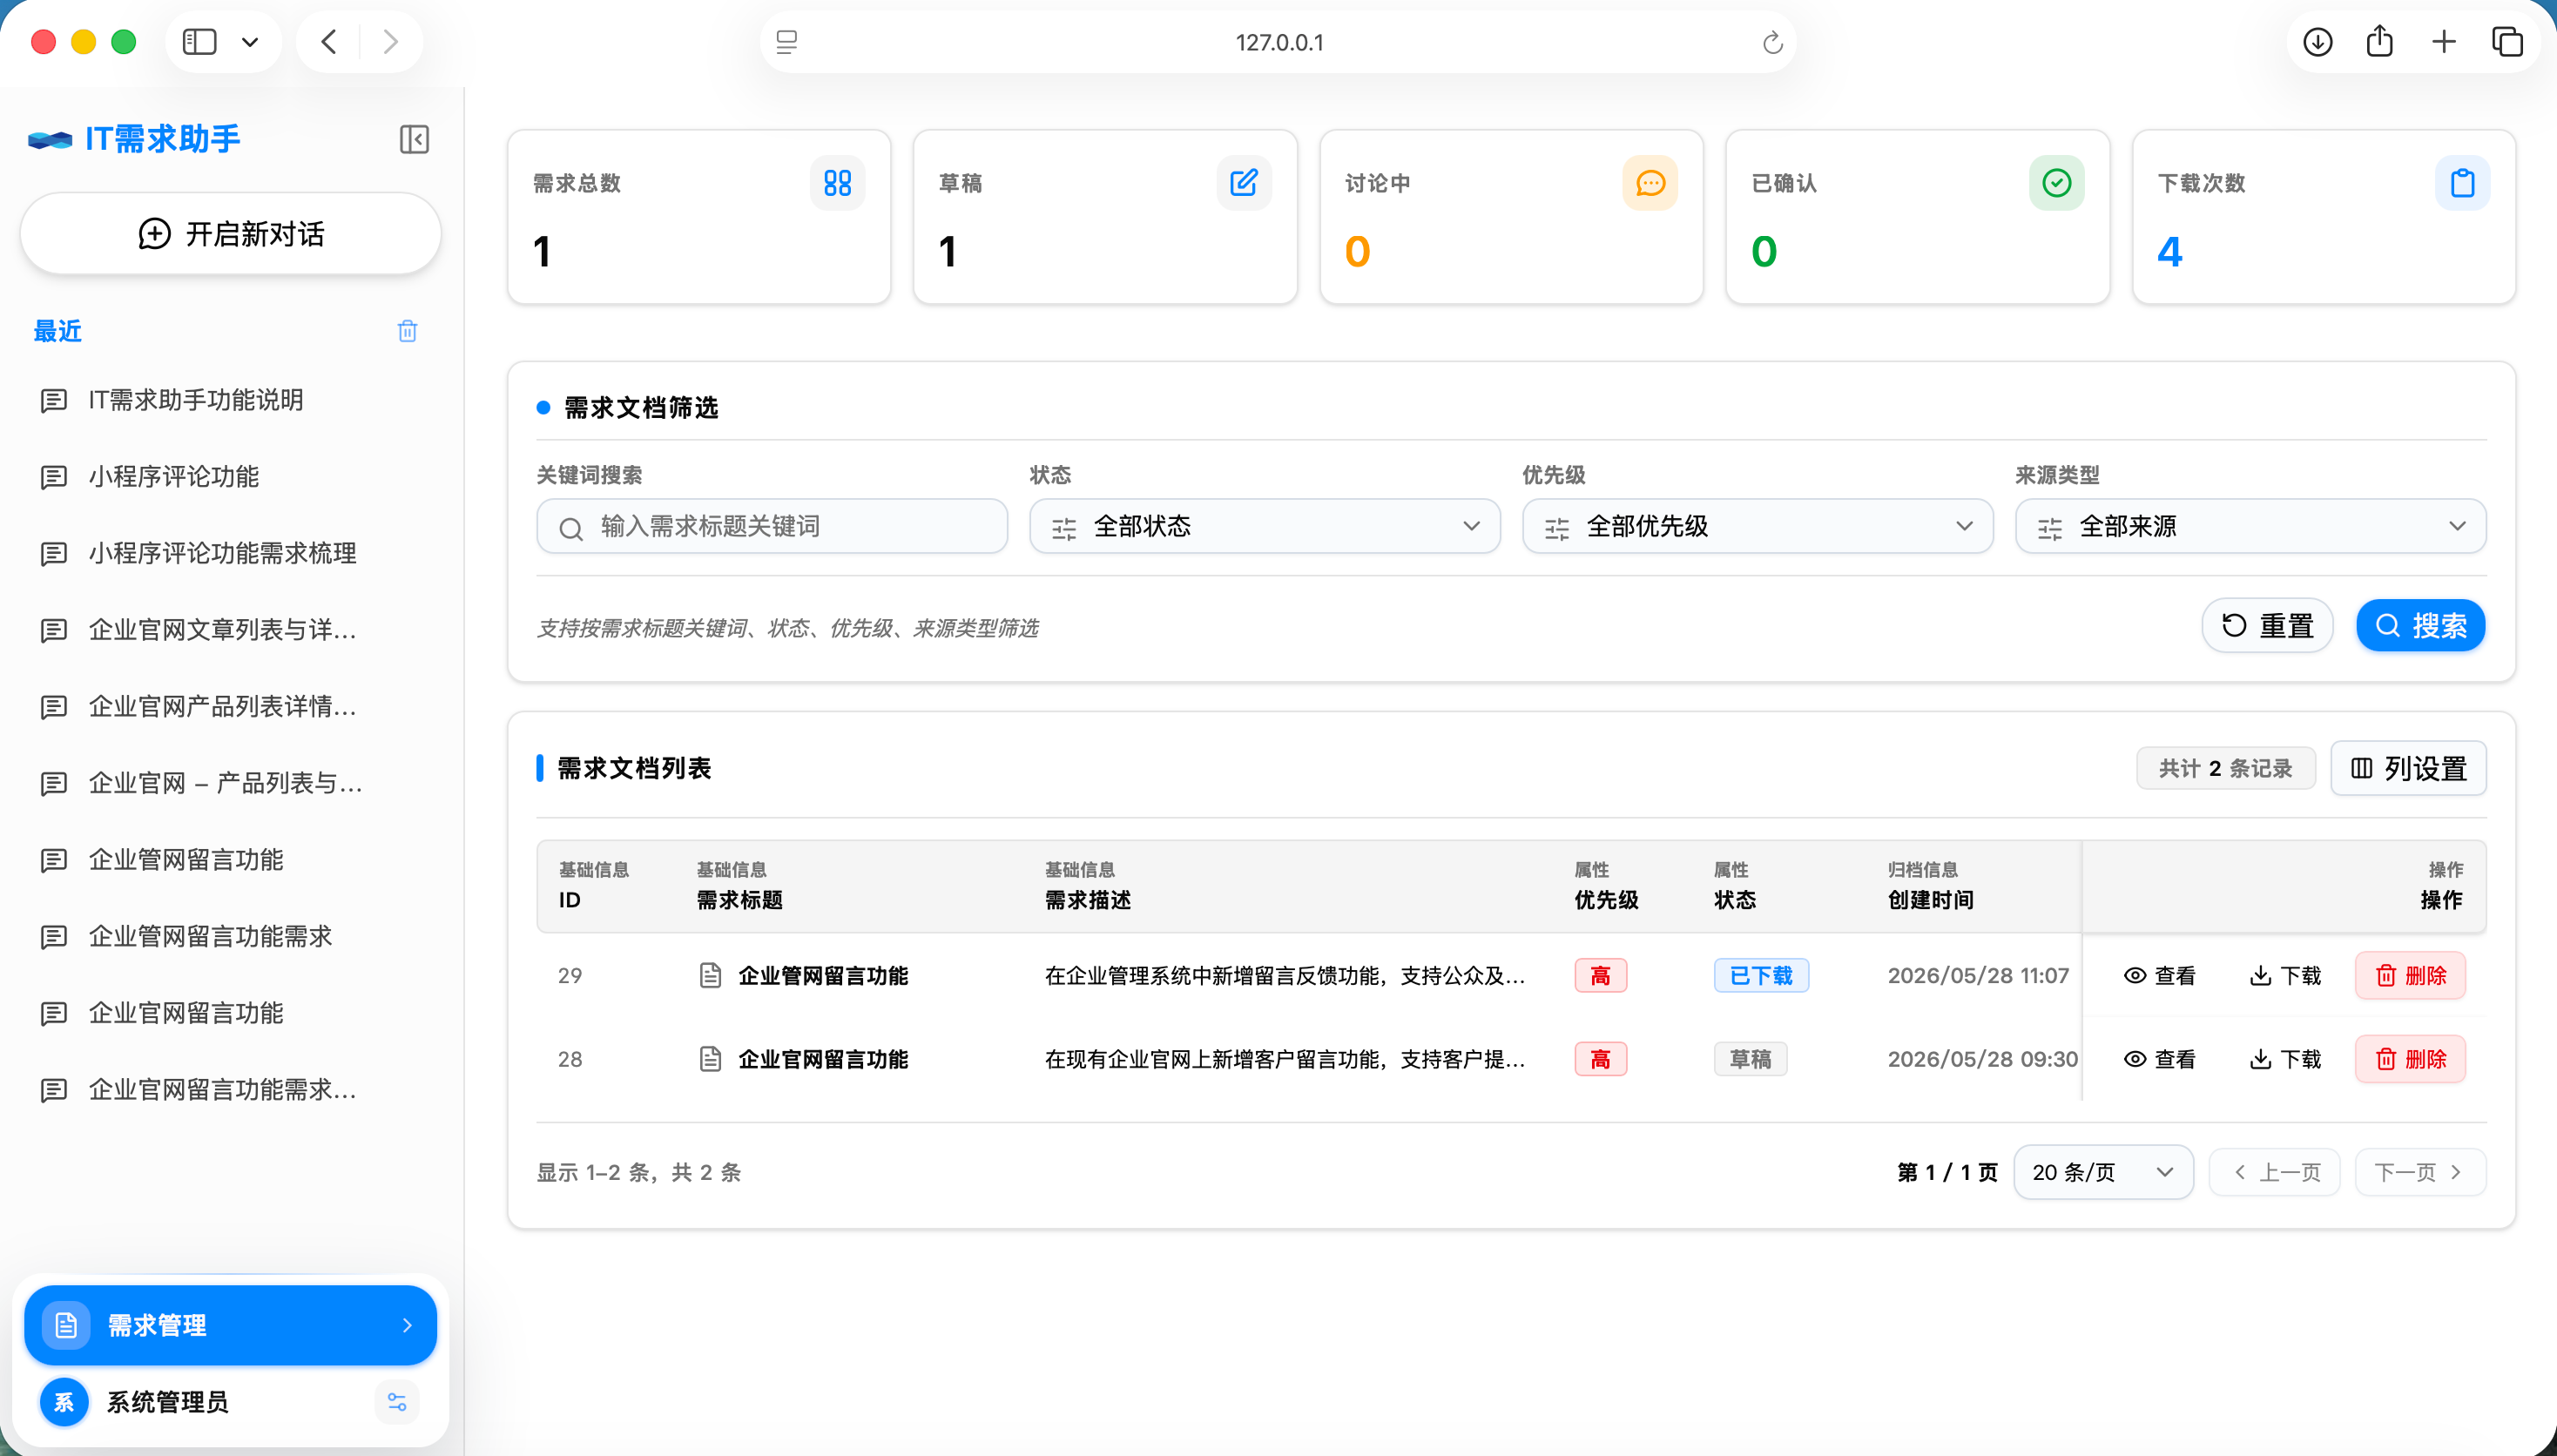This screenshot has width=2557, height=1456.
Task: Open the 小程序评论功能 conversation
Action: [x=230, y=477]
